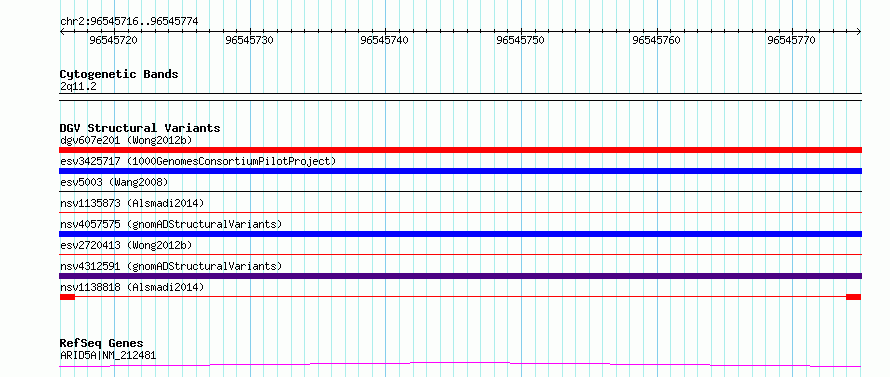Image resolution: width=890 pixels, height=377 pixels.
Task: Open variant nsv1135873 (Alsmadi2014) label
Action: click(132, 203)
